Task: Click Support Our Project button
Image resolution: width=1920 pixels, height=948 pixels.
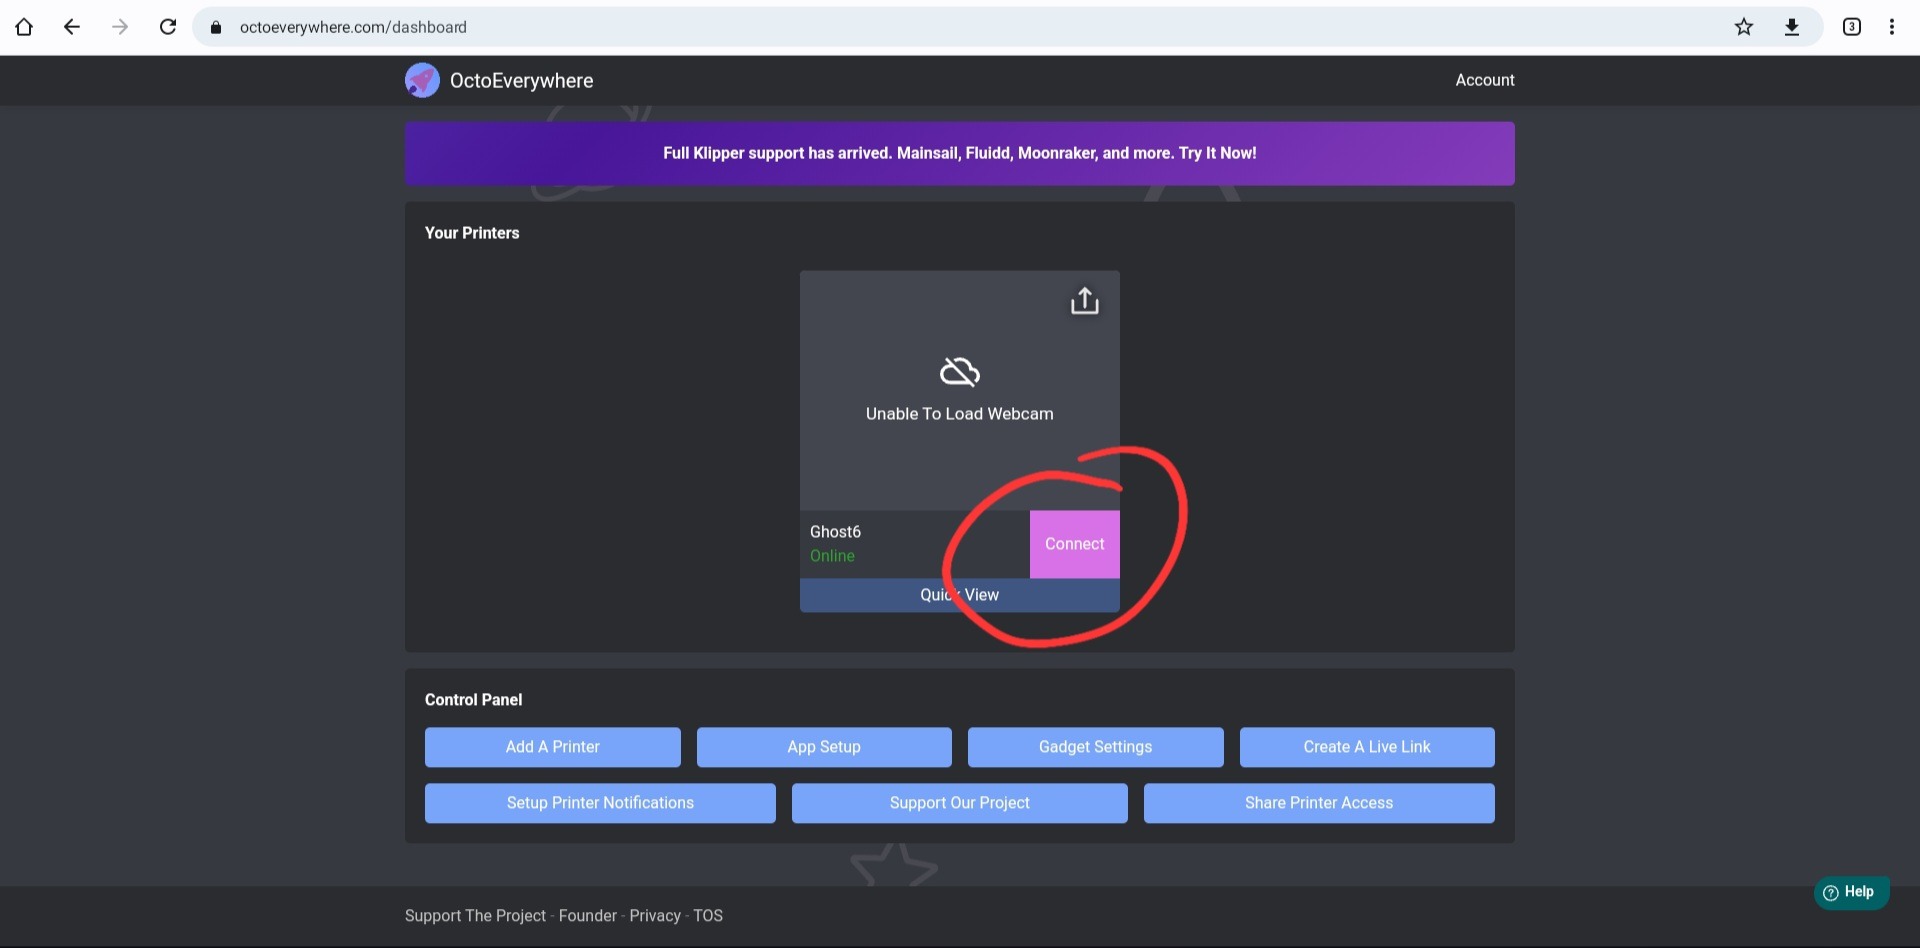Action: pos(960,803)
